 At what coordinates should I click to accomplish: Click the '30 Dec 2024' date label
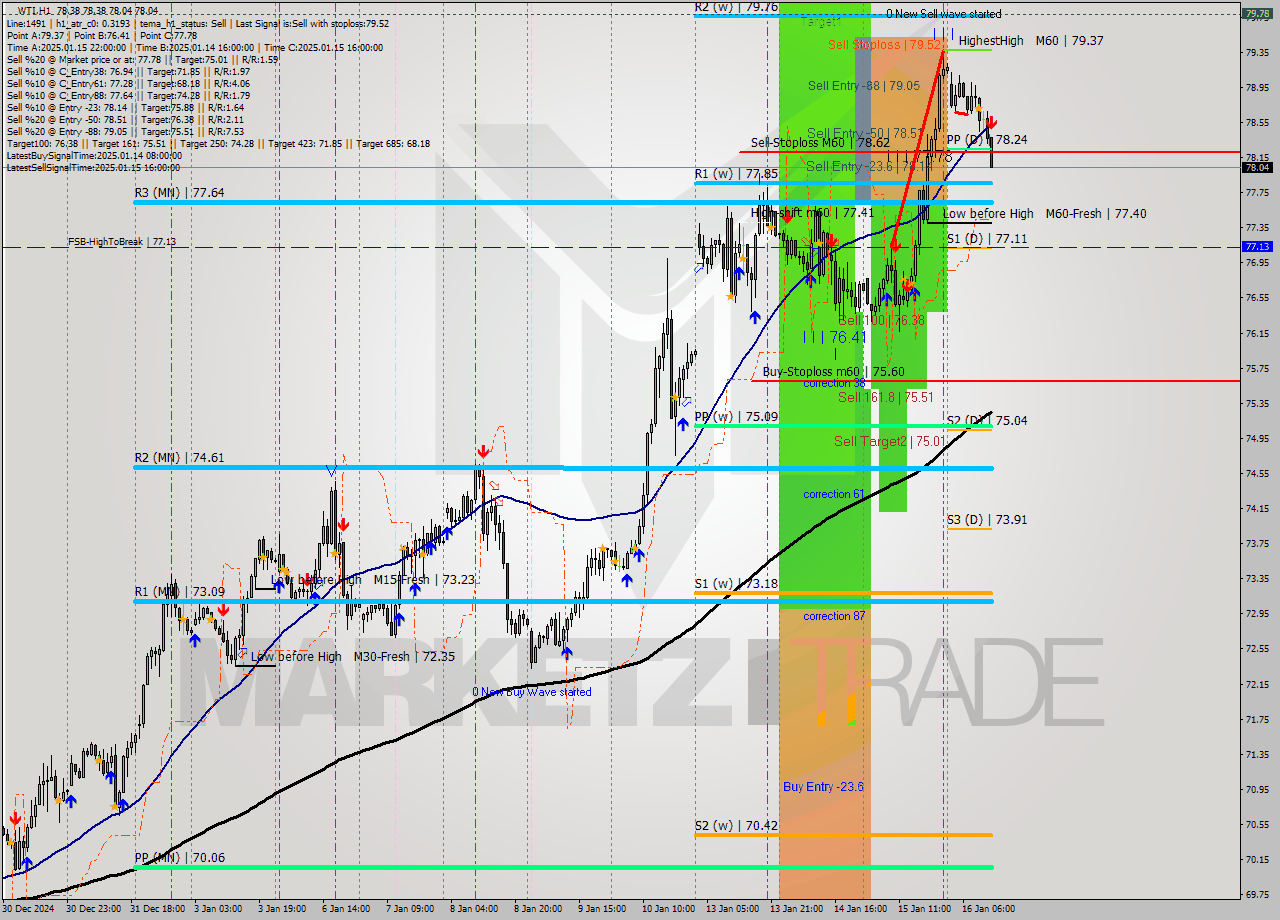pos(30,909)
